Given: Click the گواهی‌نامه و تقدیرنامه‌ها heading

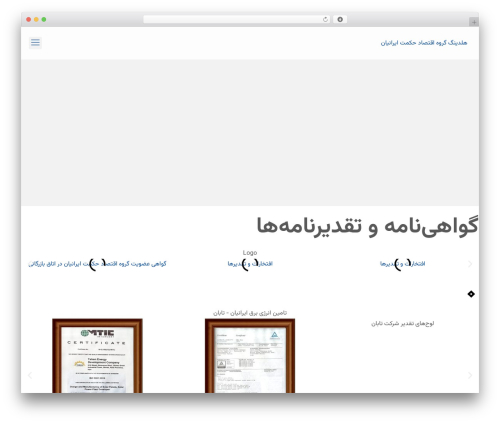Looking at the screenshot, I should (x=367, y=226).
